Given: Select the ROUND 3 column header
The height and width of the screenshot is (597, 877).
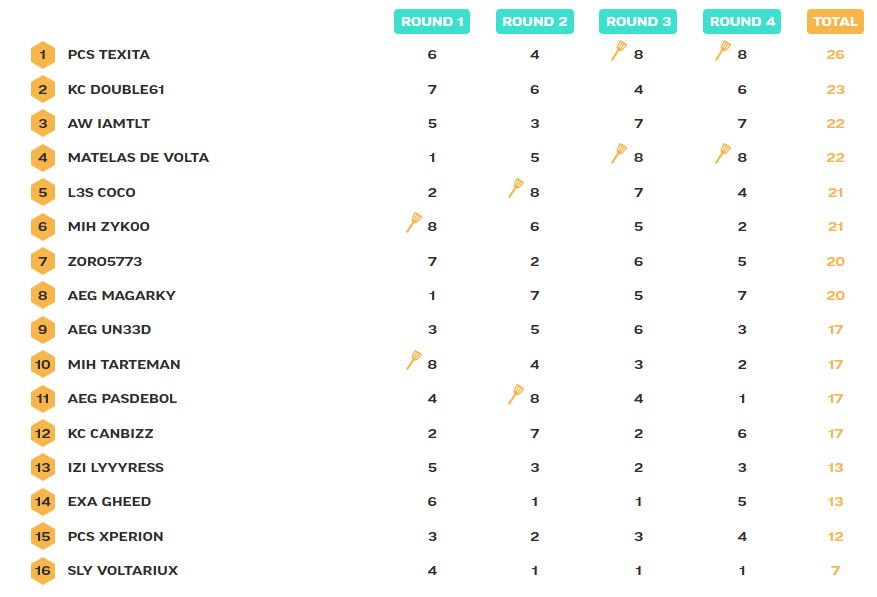Looking at the screenshot, I should point(639,21).
